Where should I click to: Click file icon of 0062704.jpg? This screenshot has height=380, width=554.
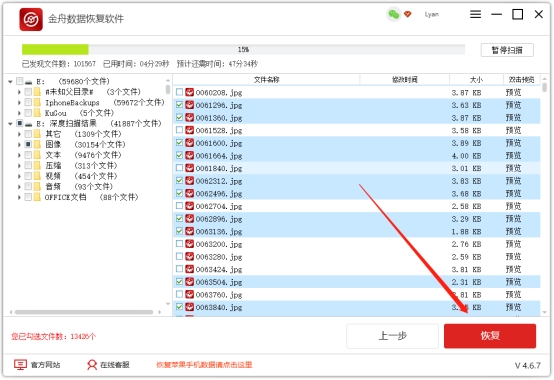tap(190, 206)
